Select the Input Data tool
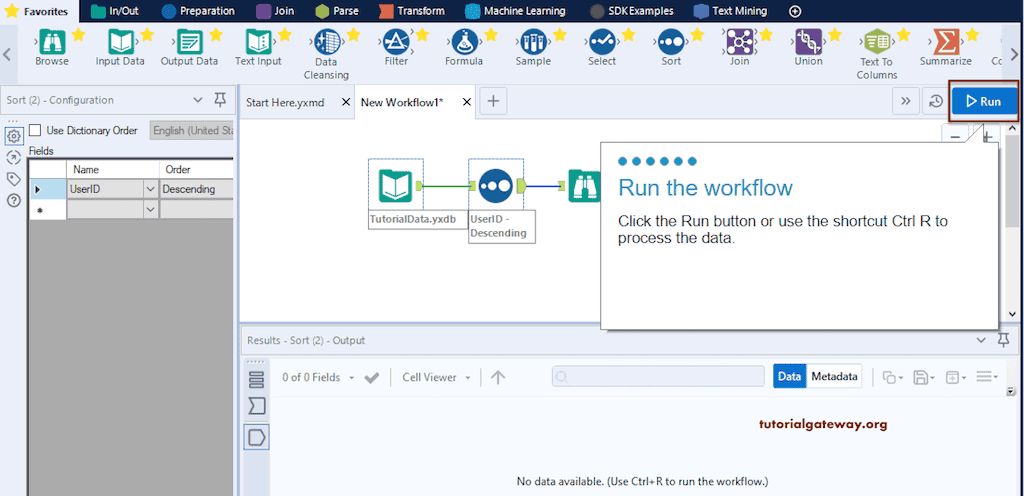Screen dimensions: 1024x496 [121, 42]
